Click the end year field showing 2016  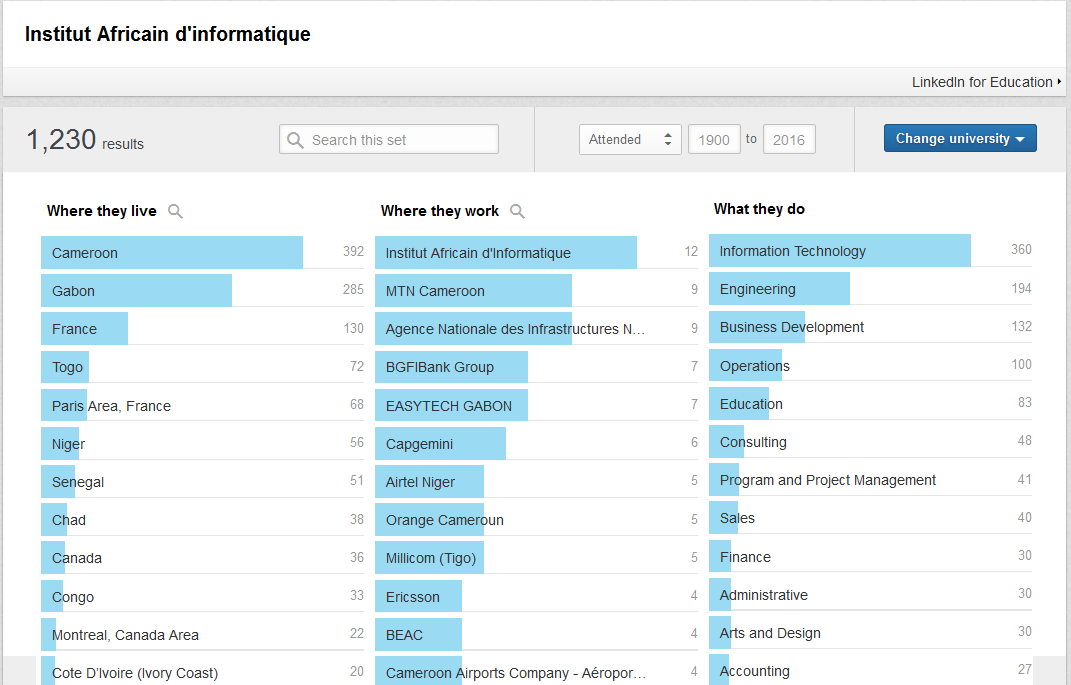789,139
